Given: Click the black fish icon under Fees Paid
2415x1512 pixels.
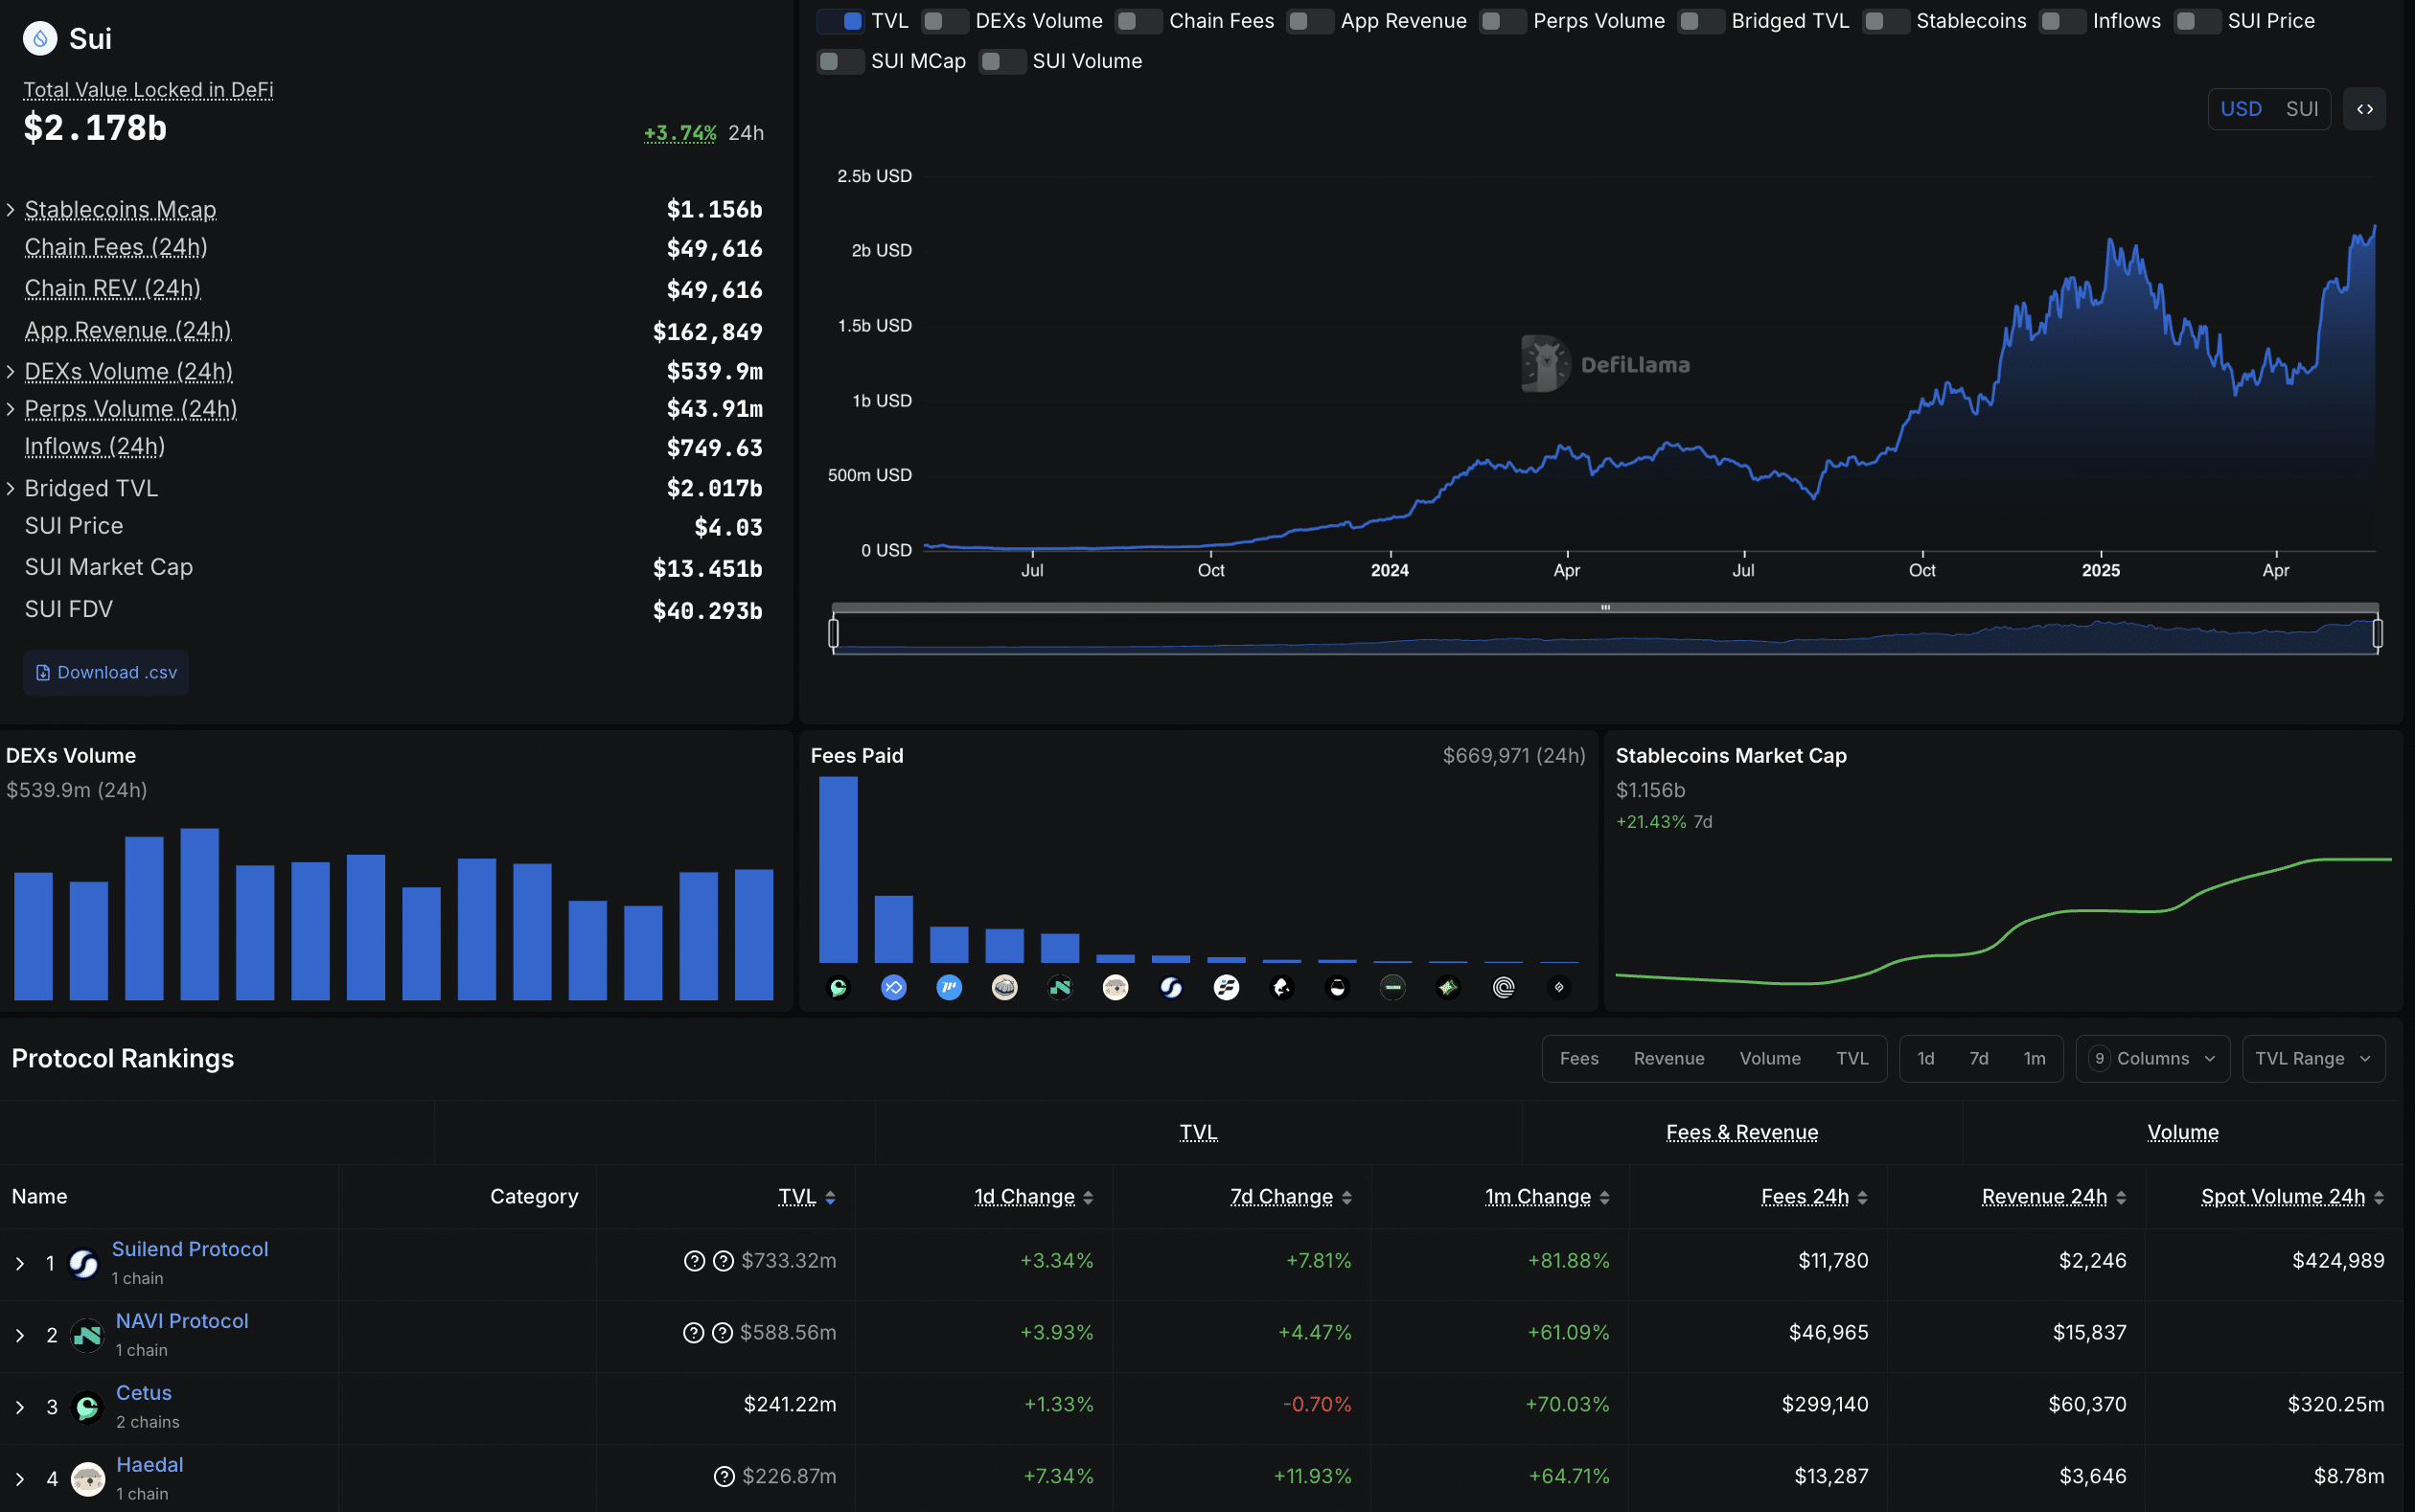Looking at the screenshot, I should tap(1282, 988).
